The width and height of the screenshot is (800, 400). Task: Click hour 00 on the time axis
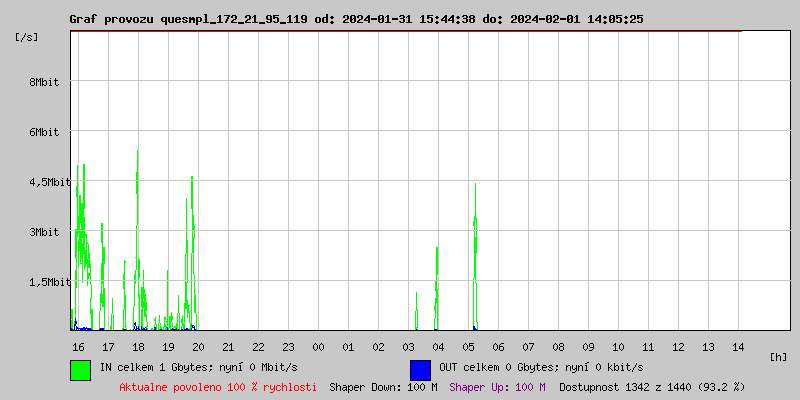click(x=318, y=346)
